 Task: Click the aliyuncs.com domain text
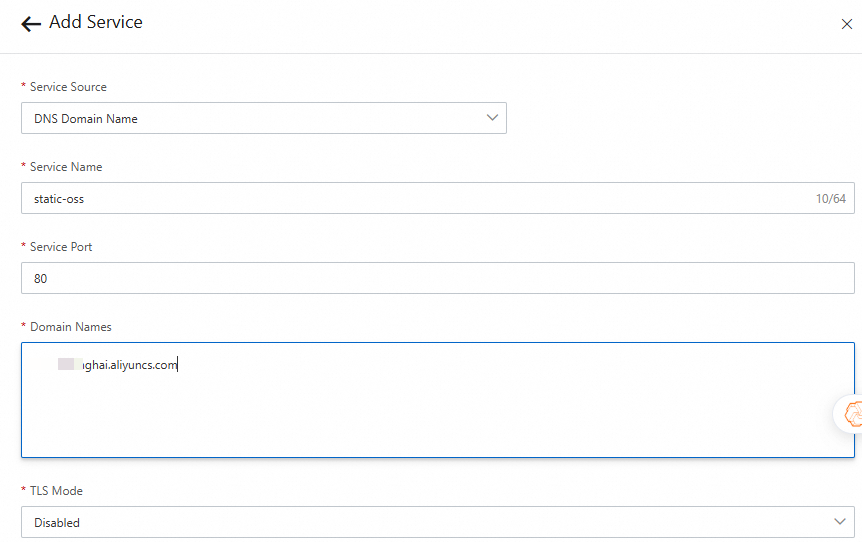click(130, 365)
